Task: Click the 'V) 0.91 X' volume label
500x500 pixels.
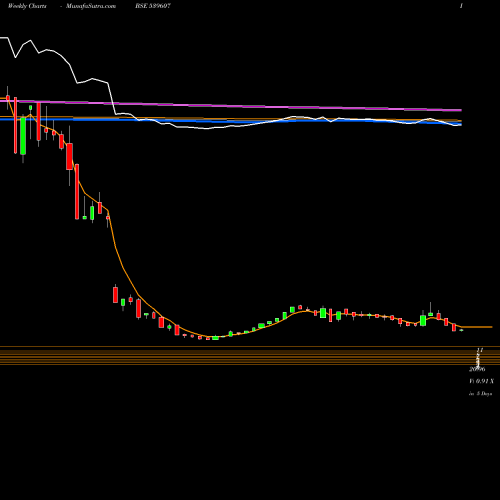Action: (481, 381)
